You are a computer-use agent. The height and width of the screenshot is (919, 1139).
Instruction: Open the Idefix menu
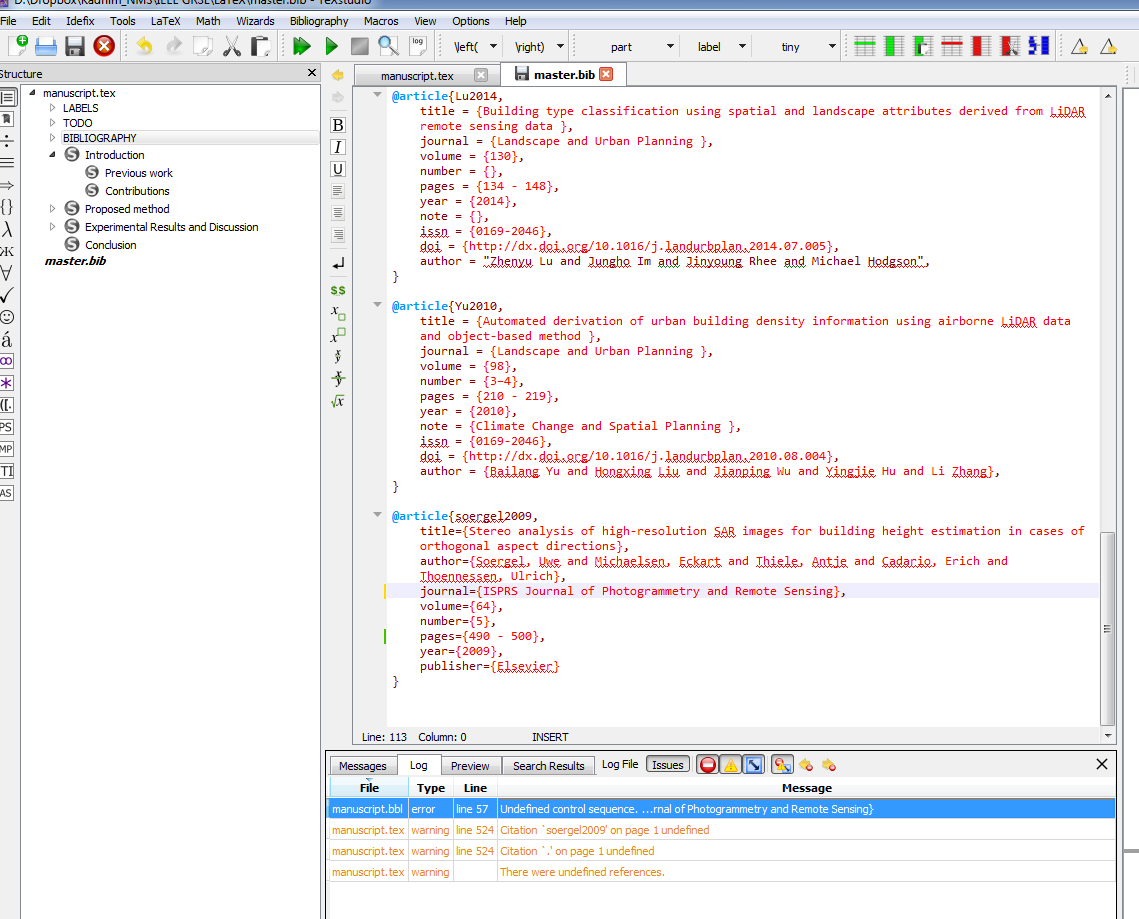click(80, 21)
